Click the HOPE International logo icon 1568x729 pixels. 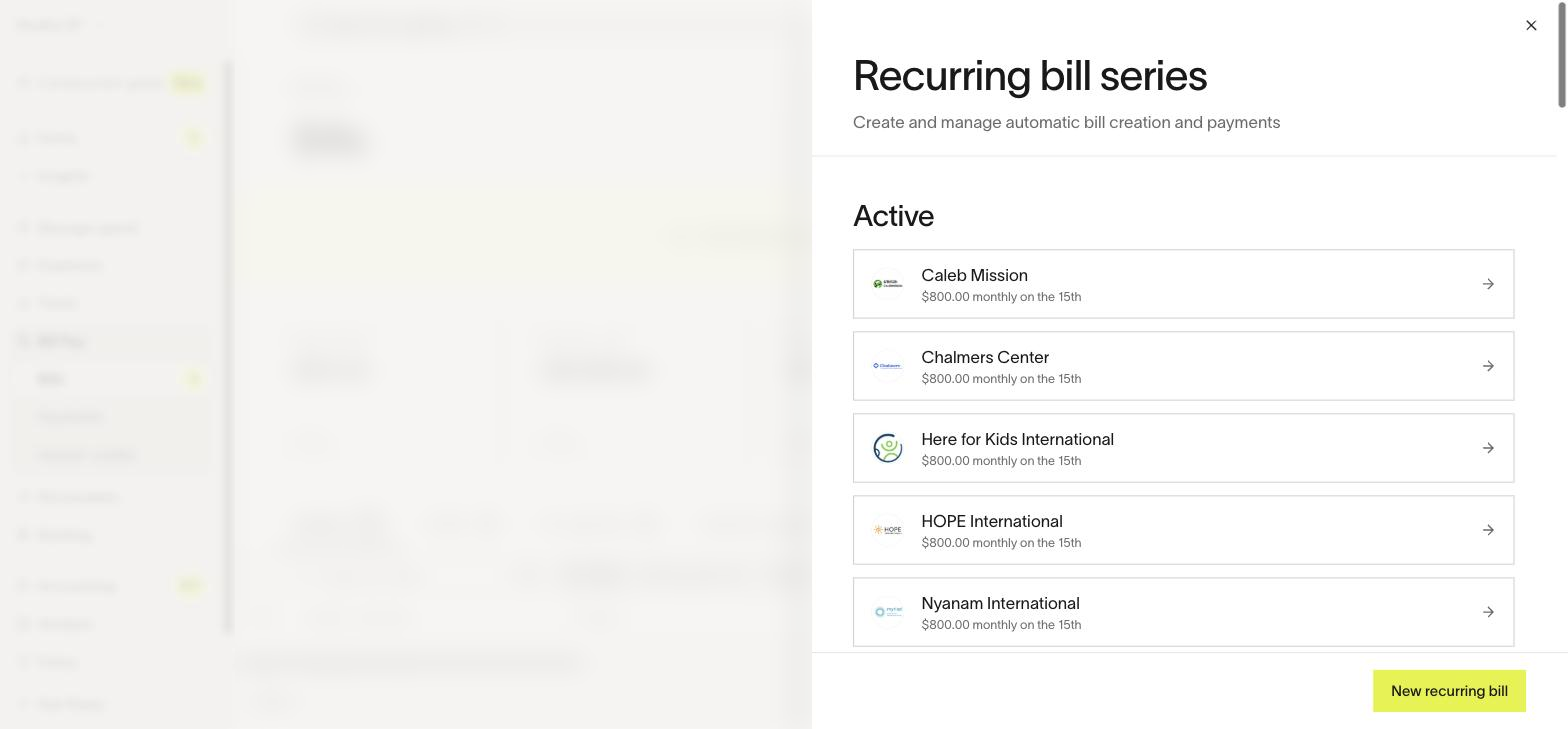point(888,530)
